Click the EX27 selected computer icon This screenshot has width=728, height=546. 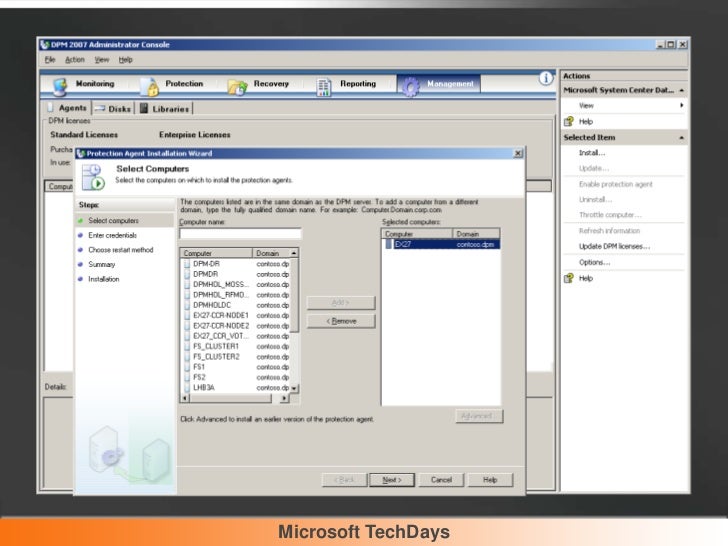click(389, 244)
